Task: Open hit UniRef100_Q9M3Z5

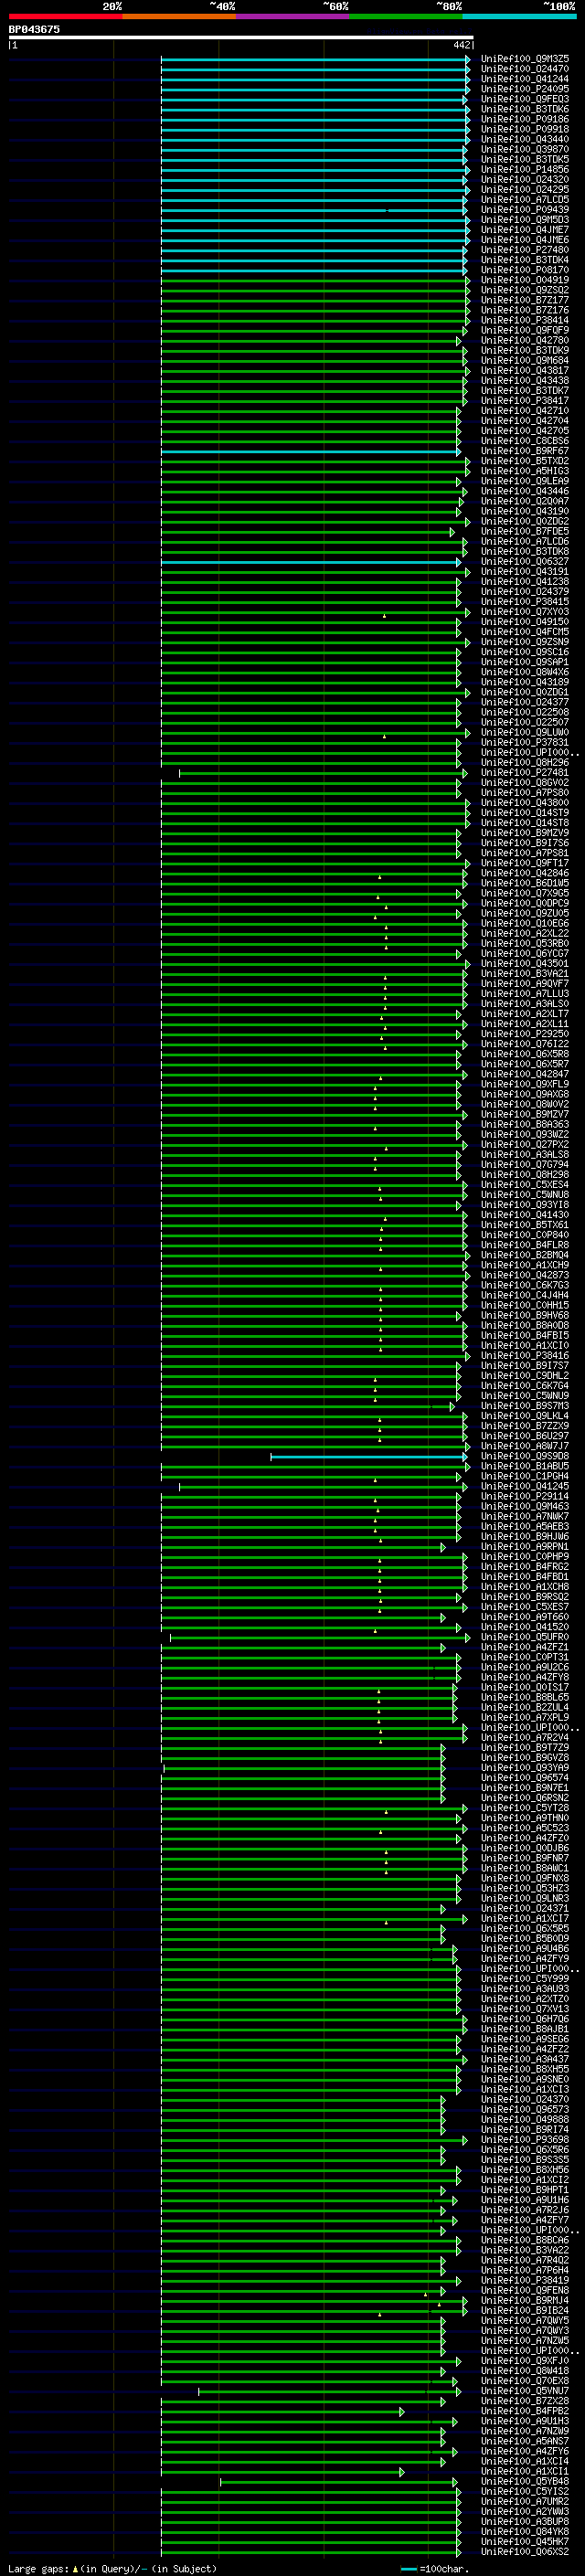Action: [x=525, y=59]
